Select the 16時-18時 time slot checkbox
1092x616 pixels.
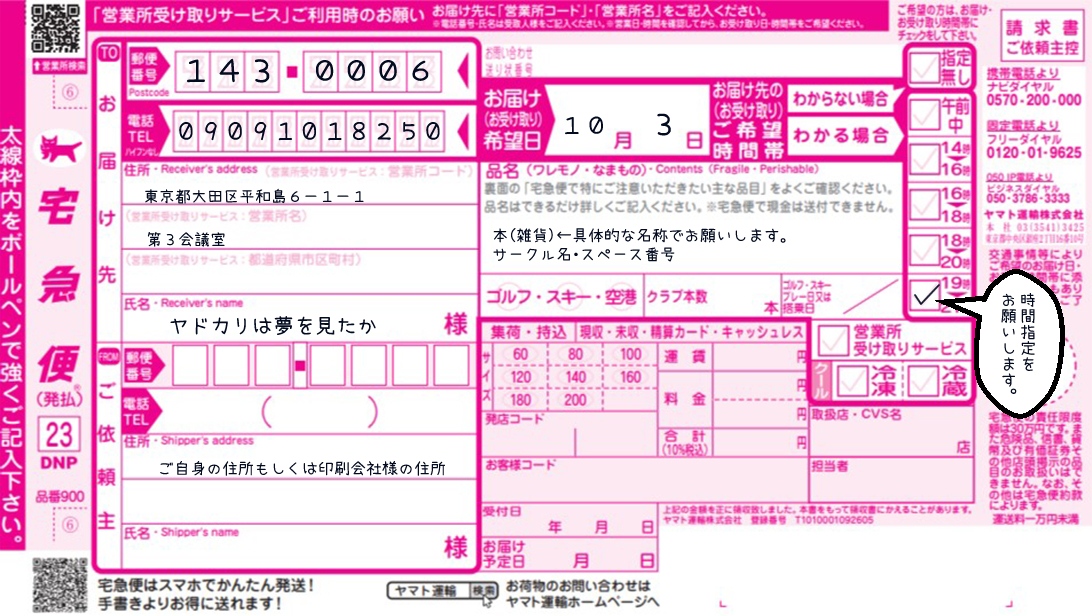click(924, 204)
